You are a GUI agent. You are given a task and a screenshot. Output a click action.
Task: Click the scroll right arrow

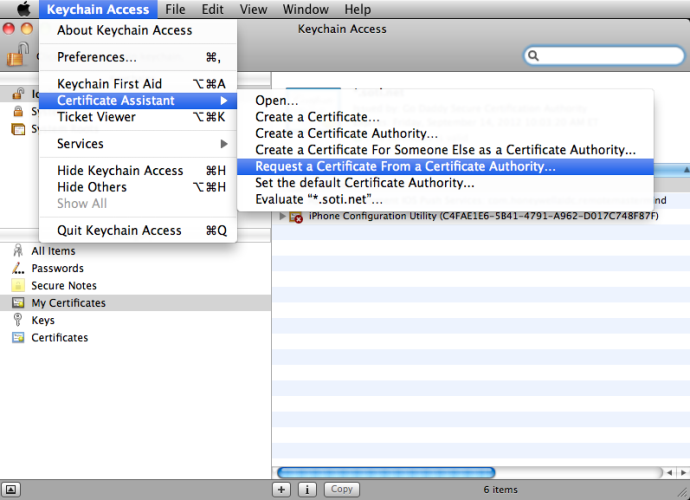click(683, 473)
